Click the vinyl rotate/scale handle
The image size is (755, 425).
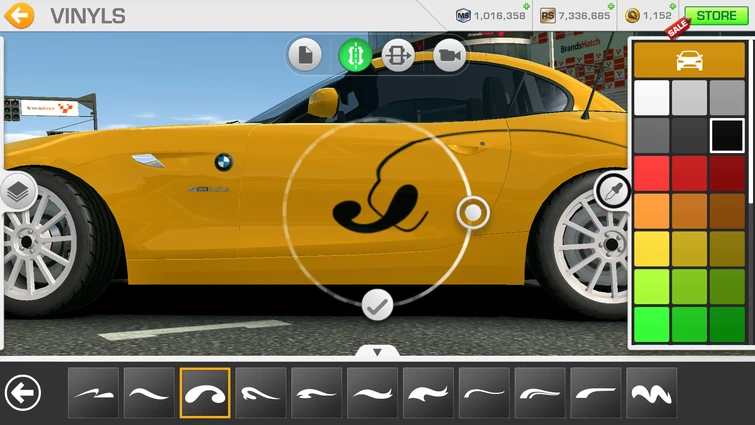coord(472,212)
